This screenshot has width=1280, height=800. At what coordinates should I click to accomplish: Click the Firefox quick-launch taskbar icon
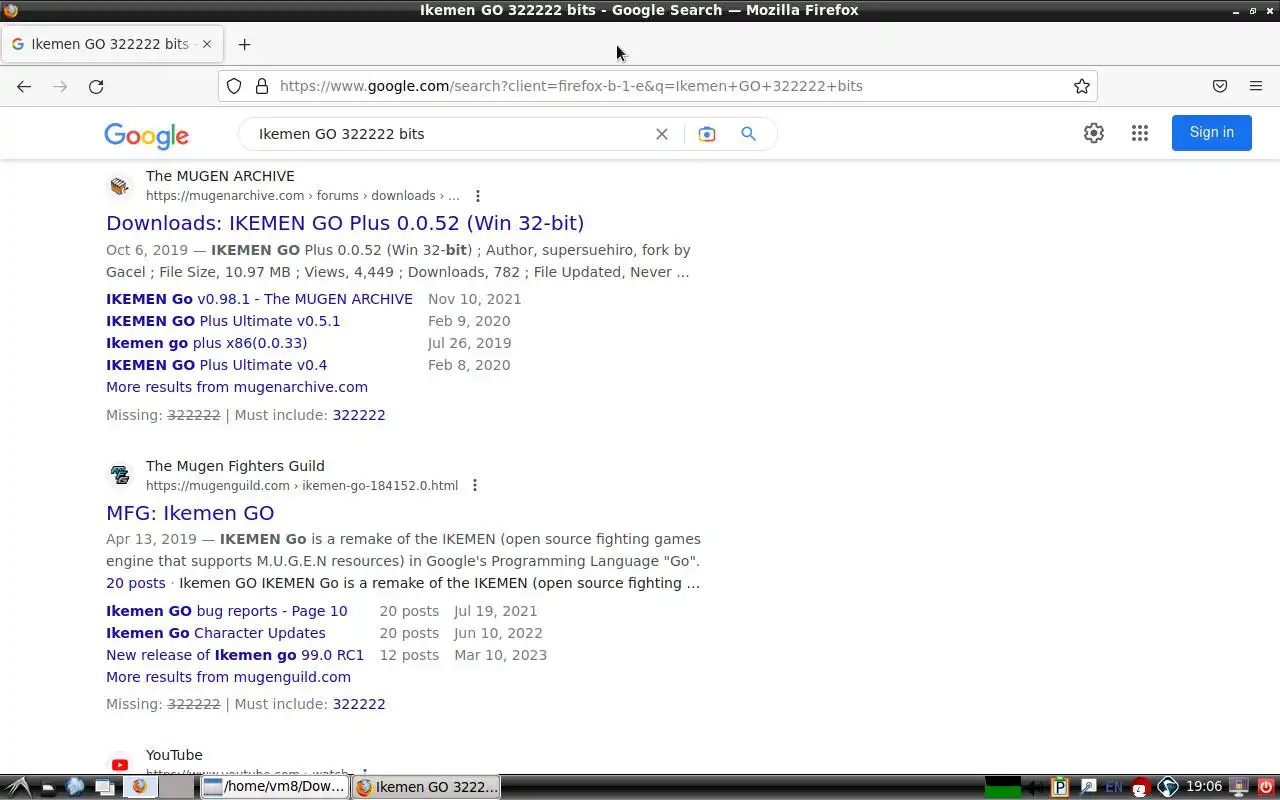[139, 787]
